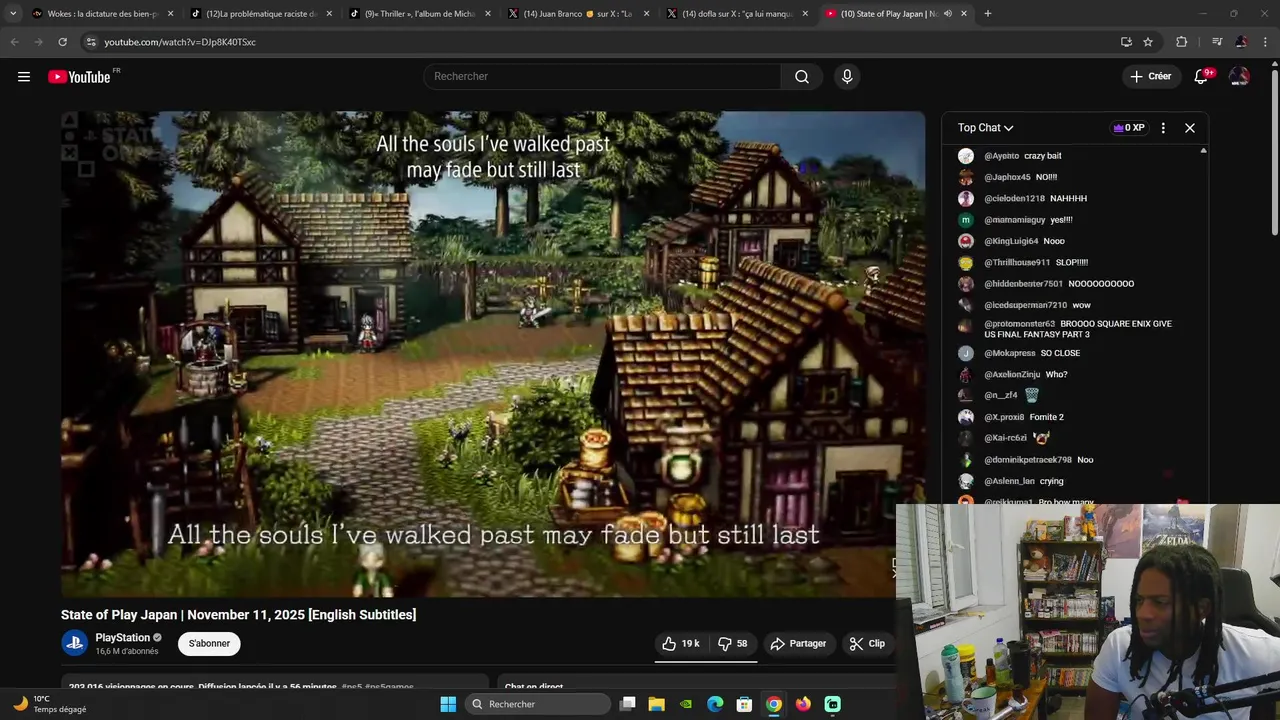Start voice search with the microphone icon

coord(847,77)
